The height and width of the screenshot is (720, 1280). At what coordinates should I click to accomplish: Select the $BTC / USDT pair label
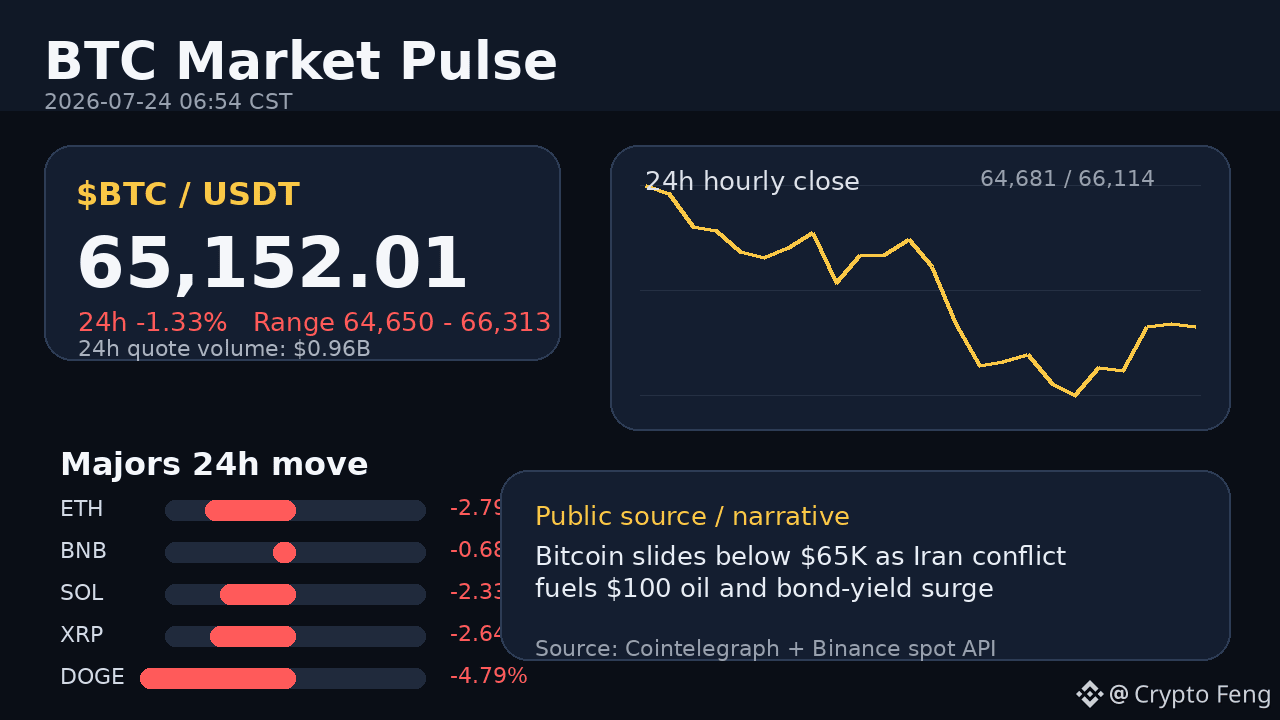[x=188, y=194]
